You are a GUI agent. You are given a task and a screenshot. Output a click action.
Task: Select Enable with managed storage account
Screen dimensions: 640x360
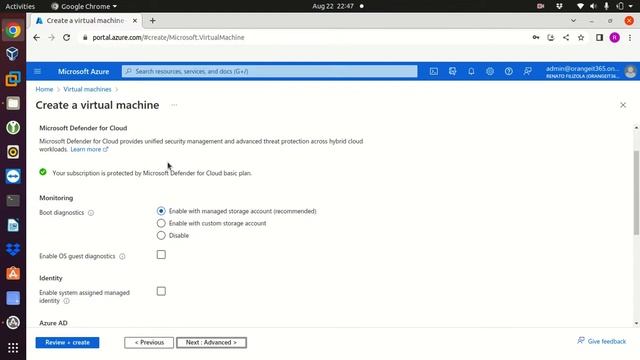tap(161, 211)
